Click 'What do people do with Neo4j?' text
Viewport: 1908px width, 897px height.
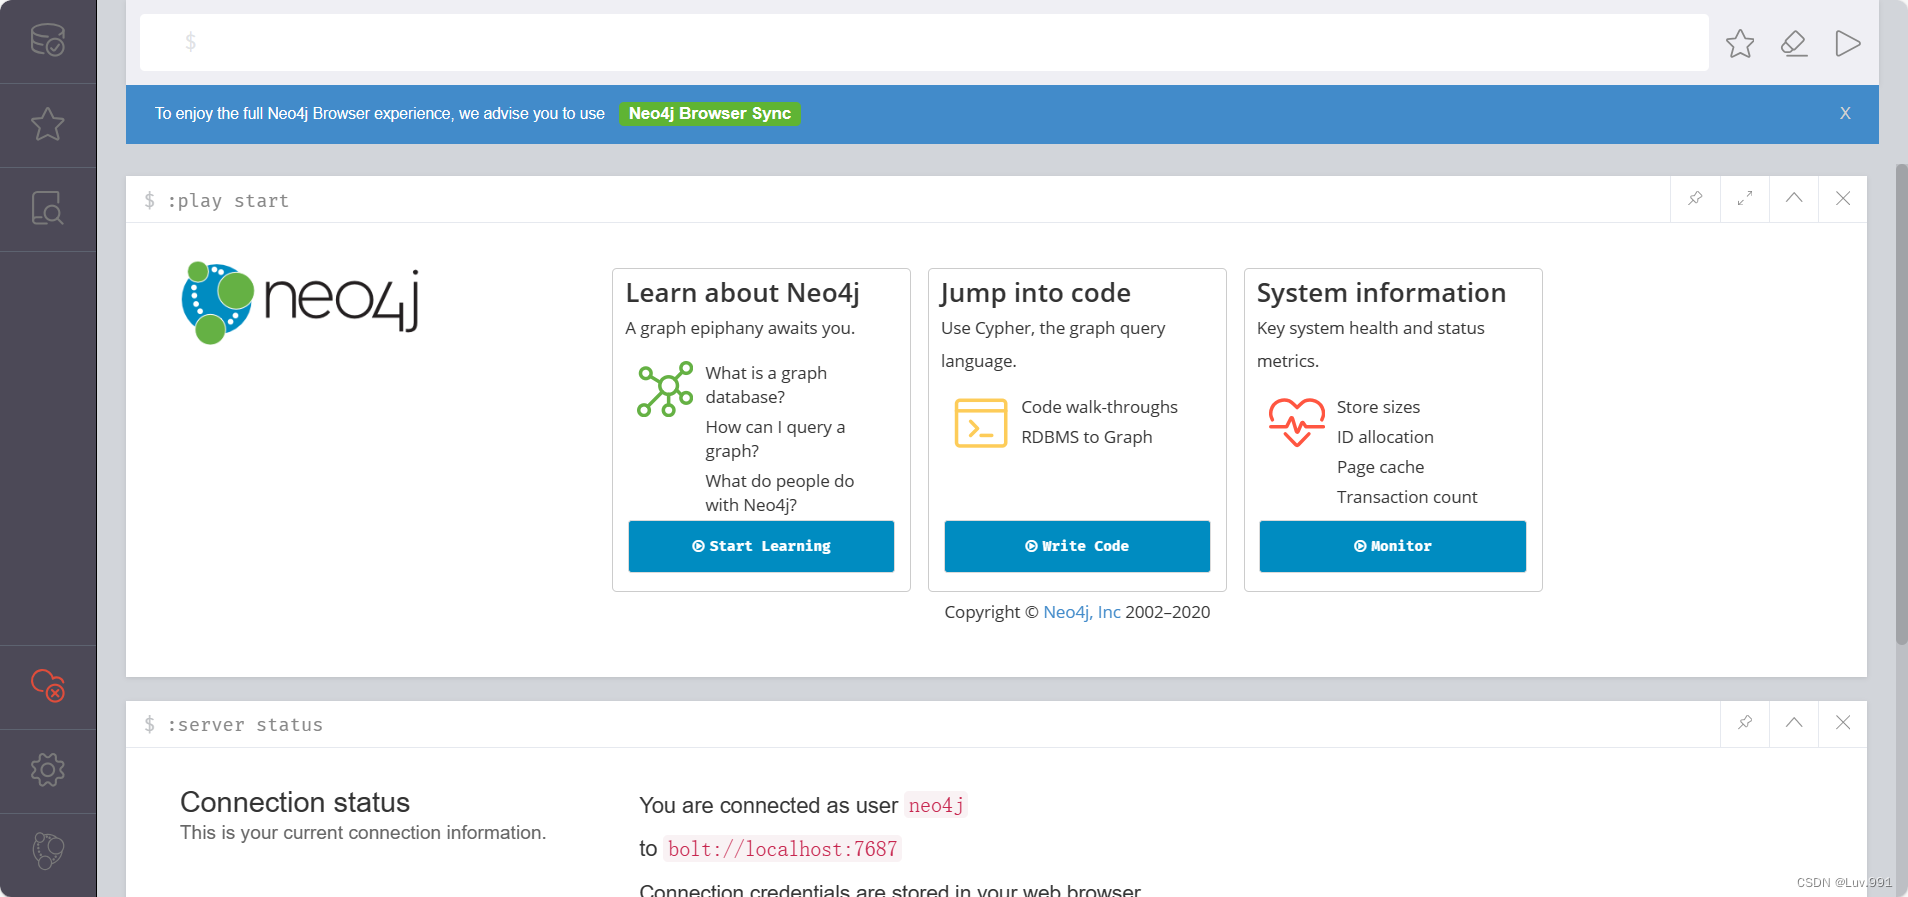(780, 493)
